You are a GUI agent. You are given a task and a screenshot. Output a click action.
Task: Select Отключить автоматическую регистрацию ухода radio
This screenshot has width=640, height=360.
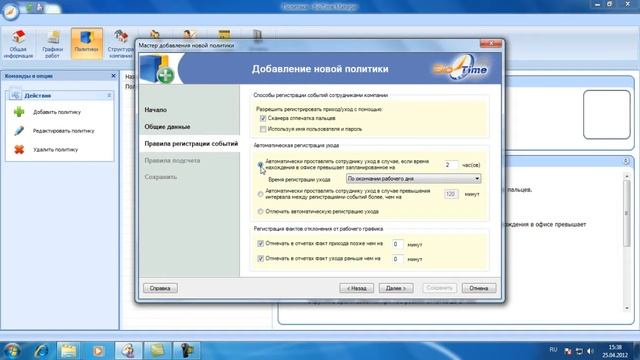[x=260, y=211]
